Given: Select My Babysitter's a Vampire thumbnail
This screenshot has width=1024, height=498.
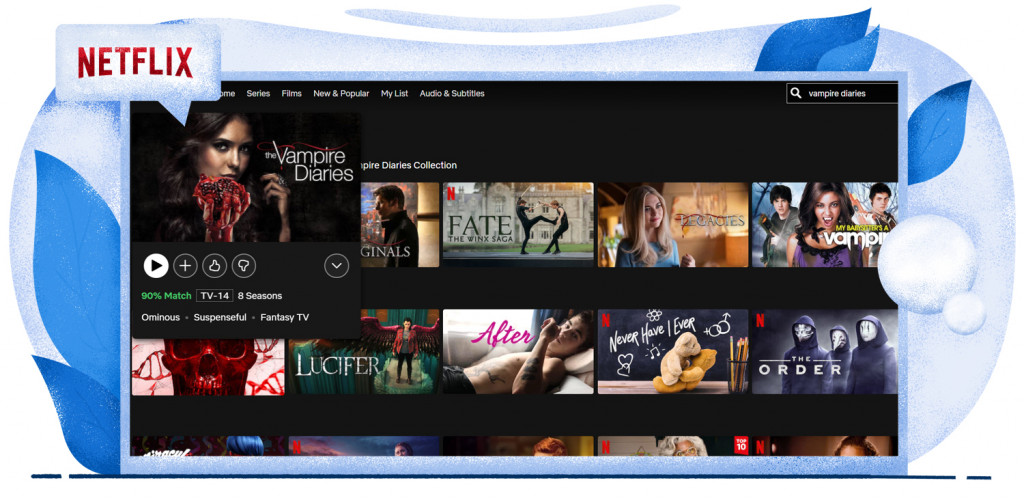Looking at the screenshot, I should (x=825, y=225).
